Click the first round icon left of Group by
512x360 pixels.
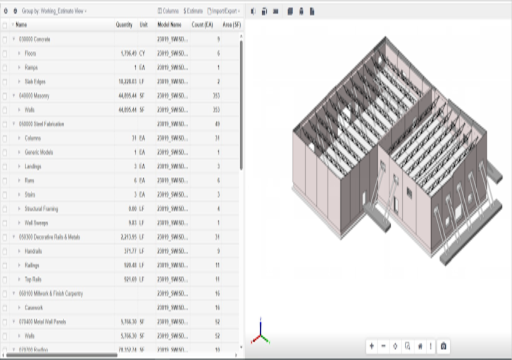pyautogui.click(x=6, y=11)
